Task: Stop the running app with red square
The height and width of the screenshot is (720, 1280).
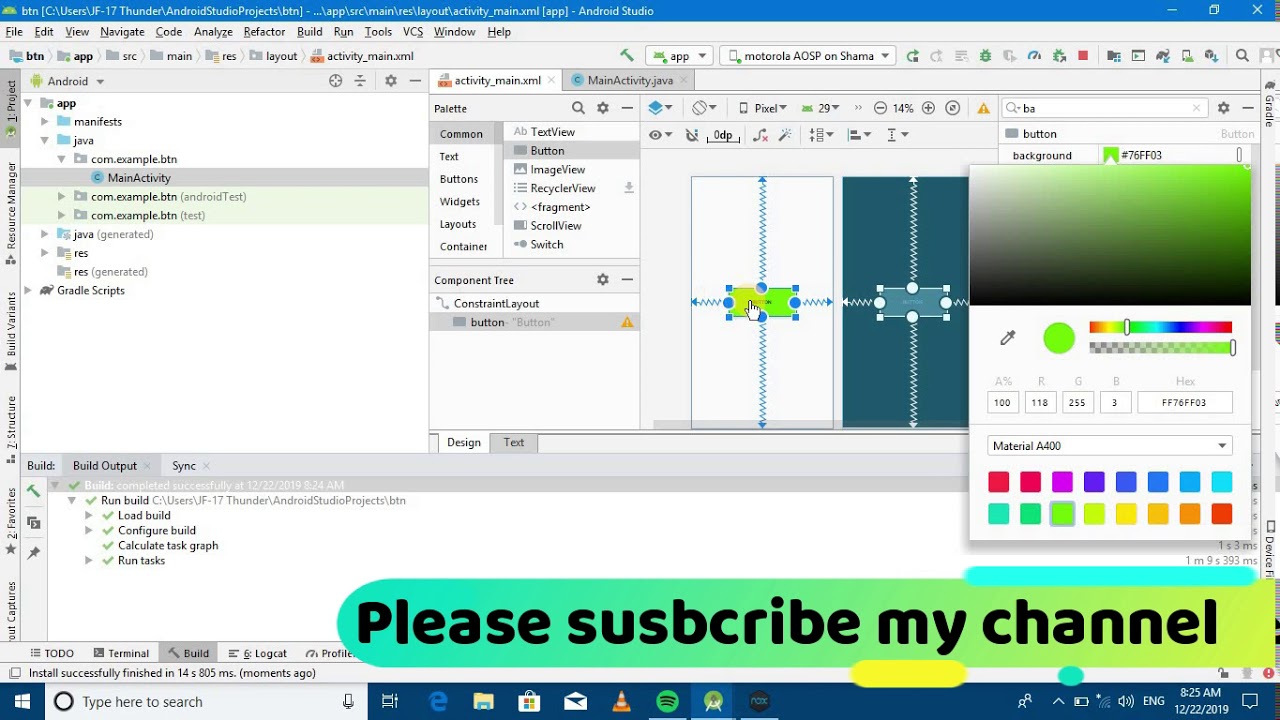Action: coord(1083,56)
